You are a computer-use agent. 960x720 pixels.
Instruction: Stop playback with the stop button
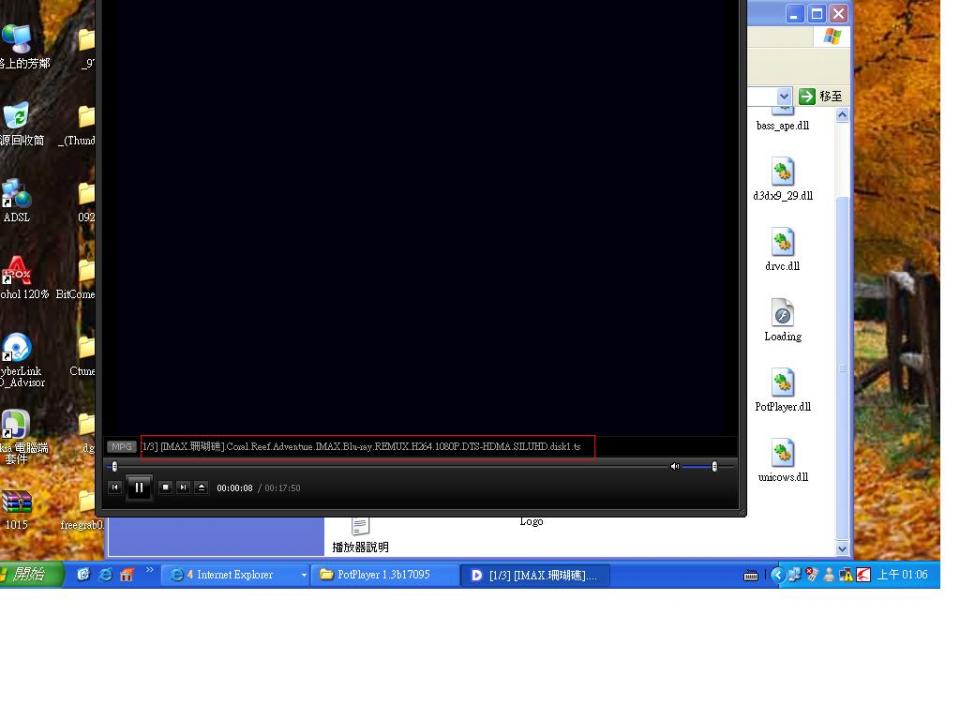[165, 487]
